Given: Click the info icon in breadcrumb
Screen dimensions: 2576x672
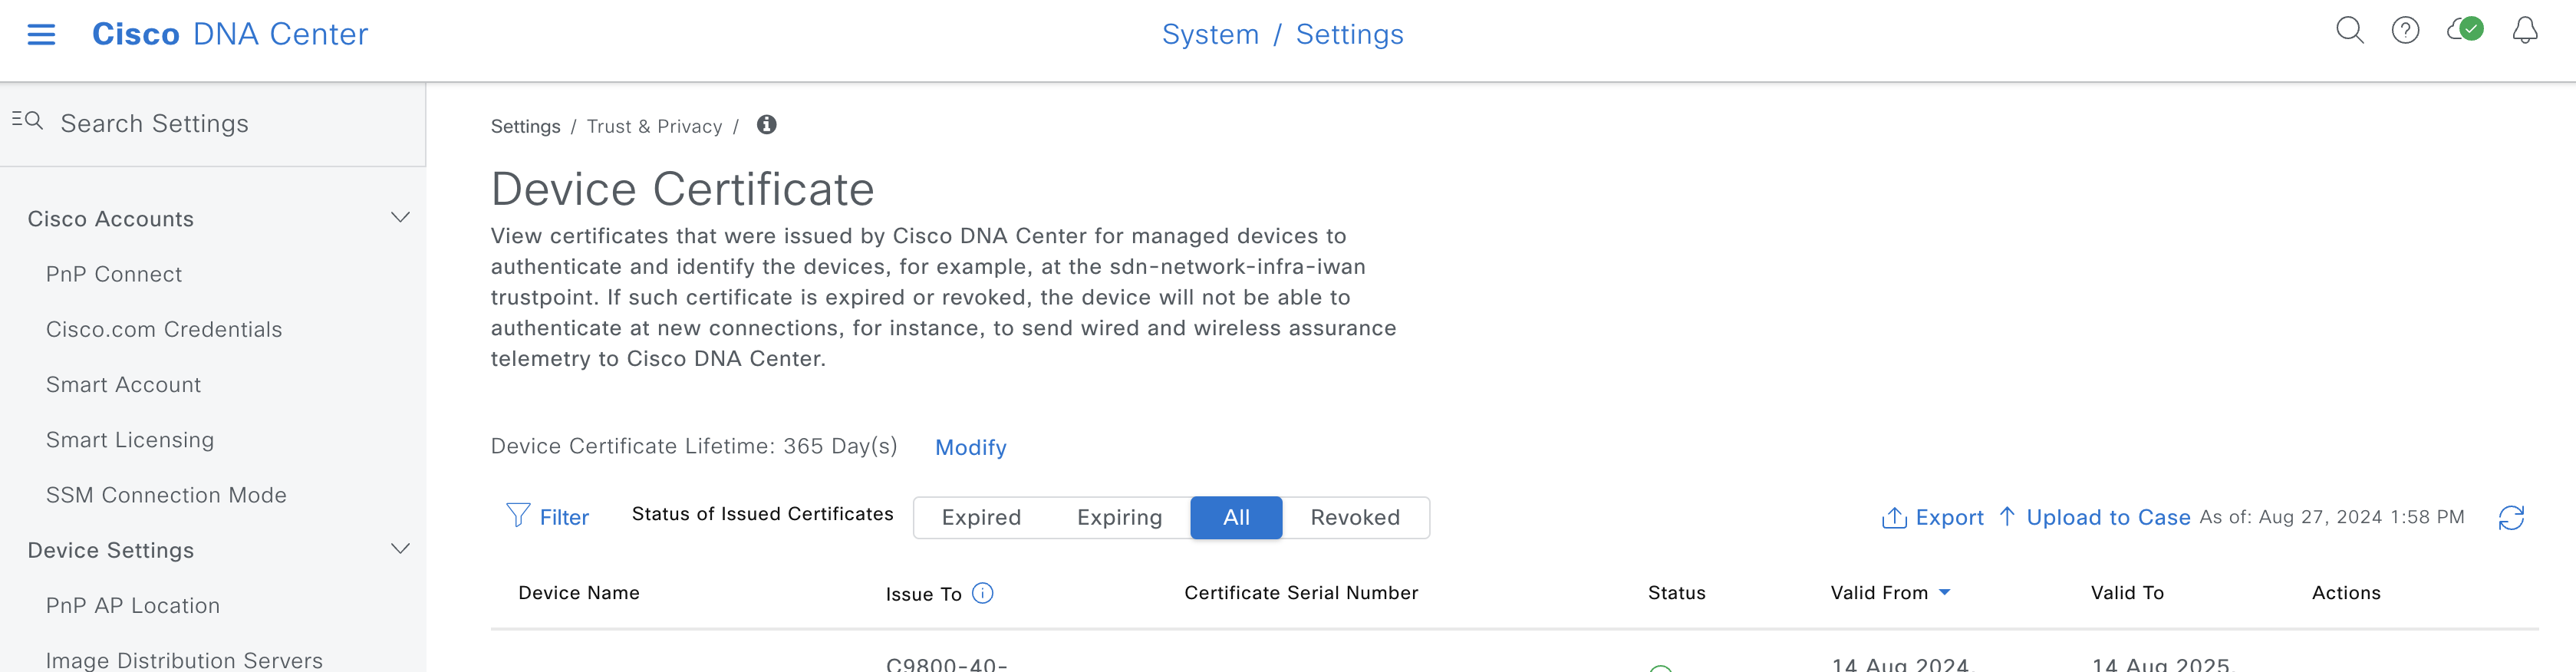Looking at the screenshot, I should point(766,125).
